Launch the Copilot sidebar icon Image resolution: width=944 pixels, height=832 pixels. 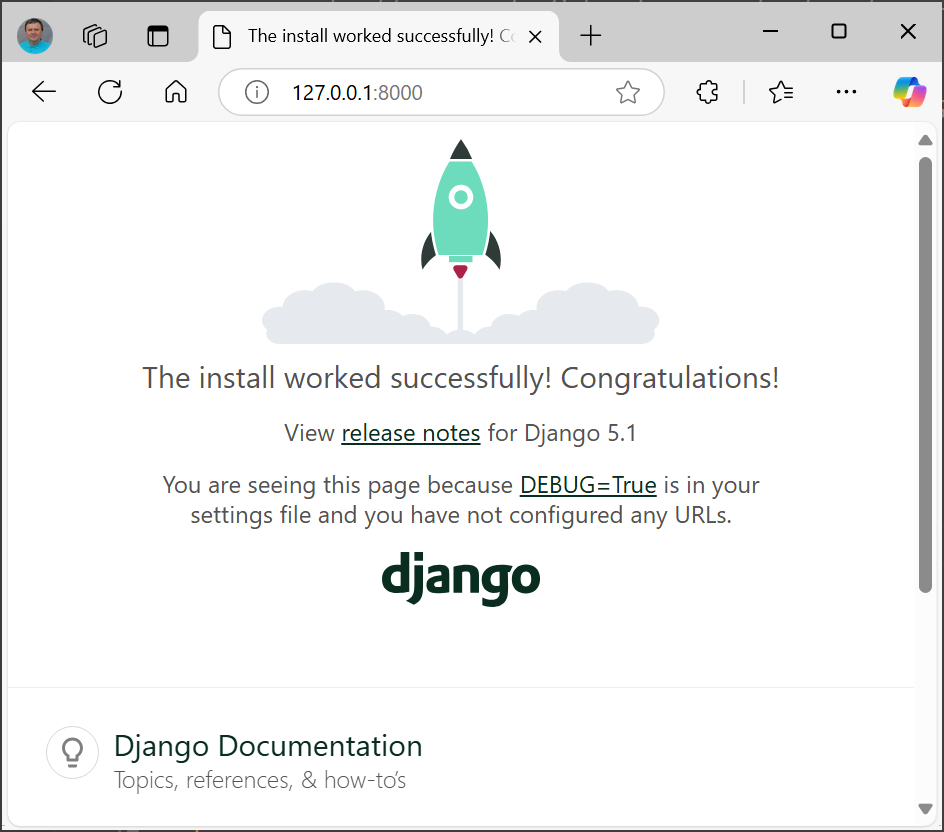point(909,93)
